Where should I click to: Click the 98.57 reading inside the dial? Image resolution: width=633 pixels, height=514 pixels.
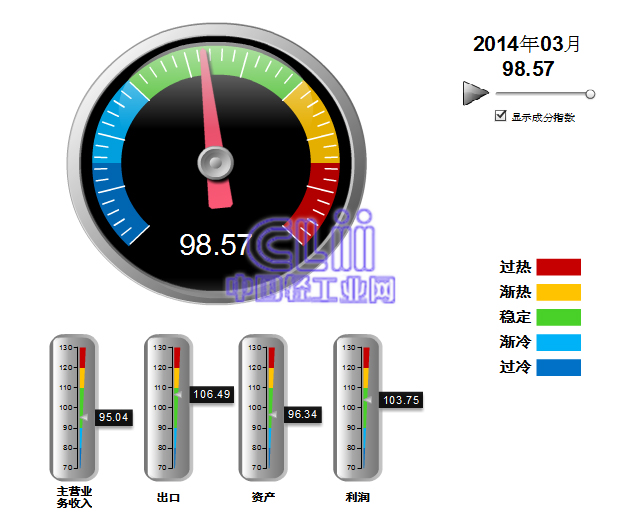[214, 245]
